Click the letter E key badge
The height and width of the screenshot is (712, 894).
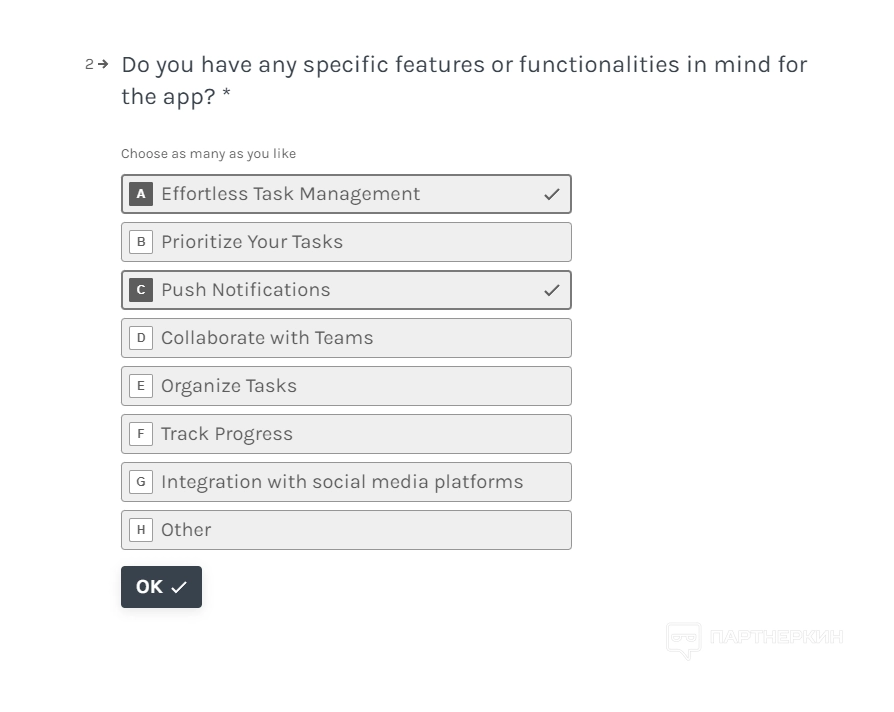click(x=141, y=386)
